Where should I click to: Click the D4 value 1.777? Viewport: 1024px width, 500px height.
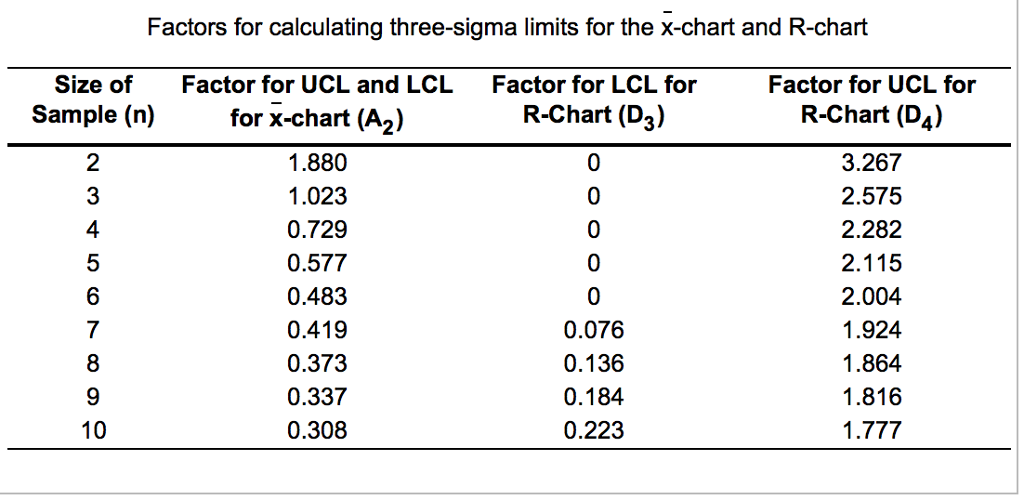(x=871, y=430)
